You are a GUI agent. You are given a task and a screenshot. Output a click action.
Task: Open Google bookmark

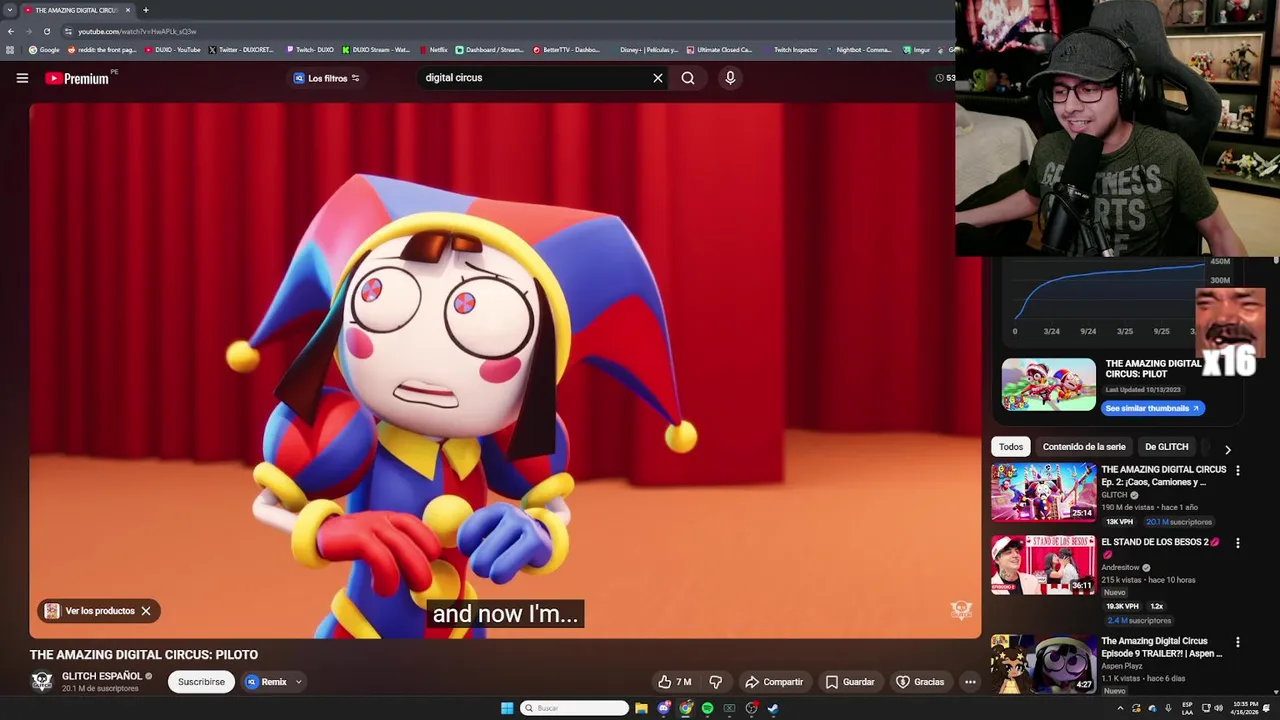45,50
